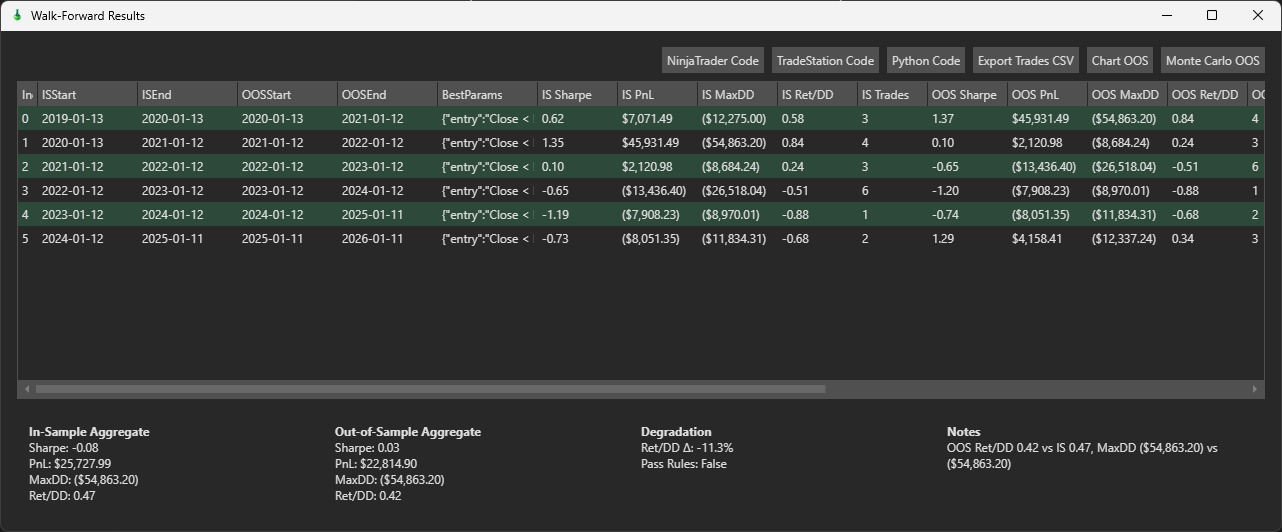Click Out-of-Sample Sharpe: 0.03 text

(x=368, y=448)
